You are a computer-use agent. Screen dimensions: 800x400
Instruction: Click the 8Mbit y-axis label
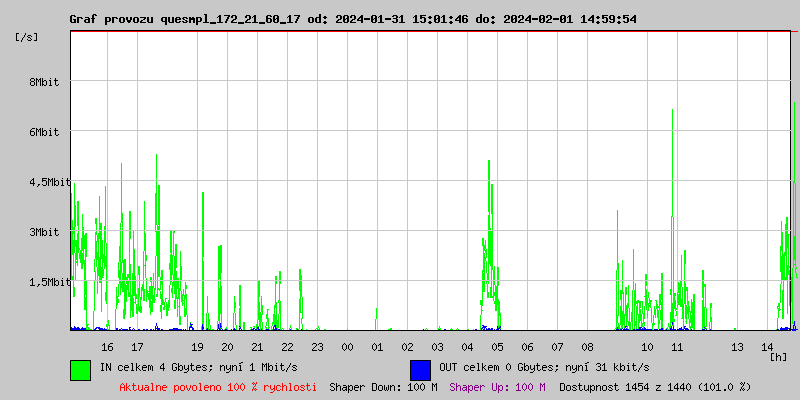[x=44, y=82]
